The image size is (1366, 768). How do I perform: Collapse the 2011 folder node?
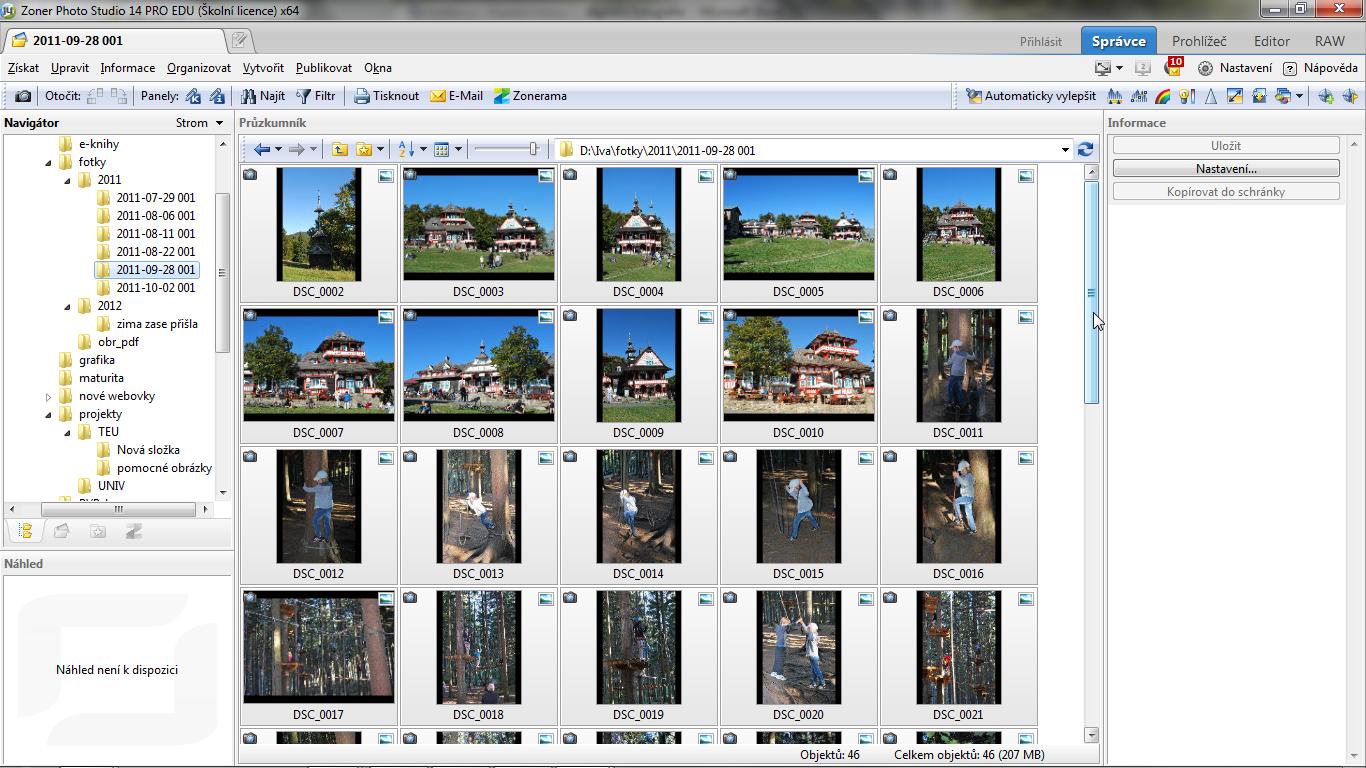coord(67,180)
